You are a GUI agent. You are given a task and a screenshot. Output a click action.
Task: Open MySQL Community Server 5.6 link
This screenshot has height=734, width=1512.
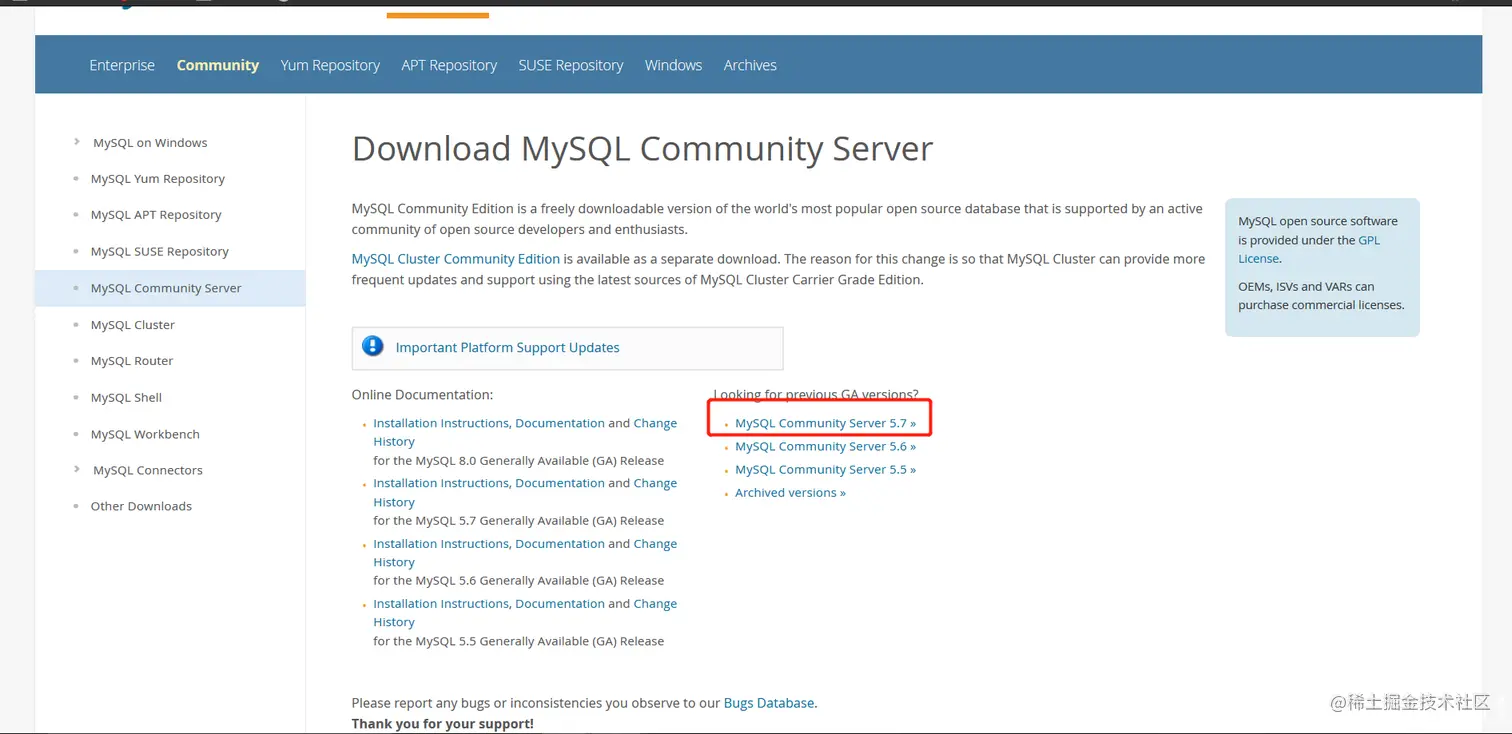(x=826, y=446)
